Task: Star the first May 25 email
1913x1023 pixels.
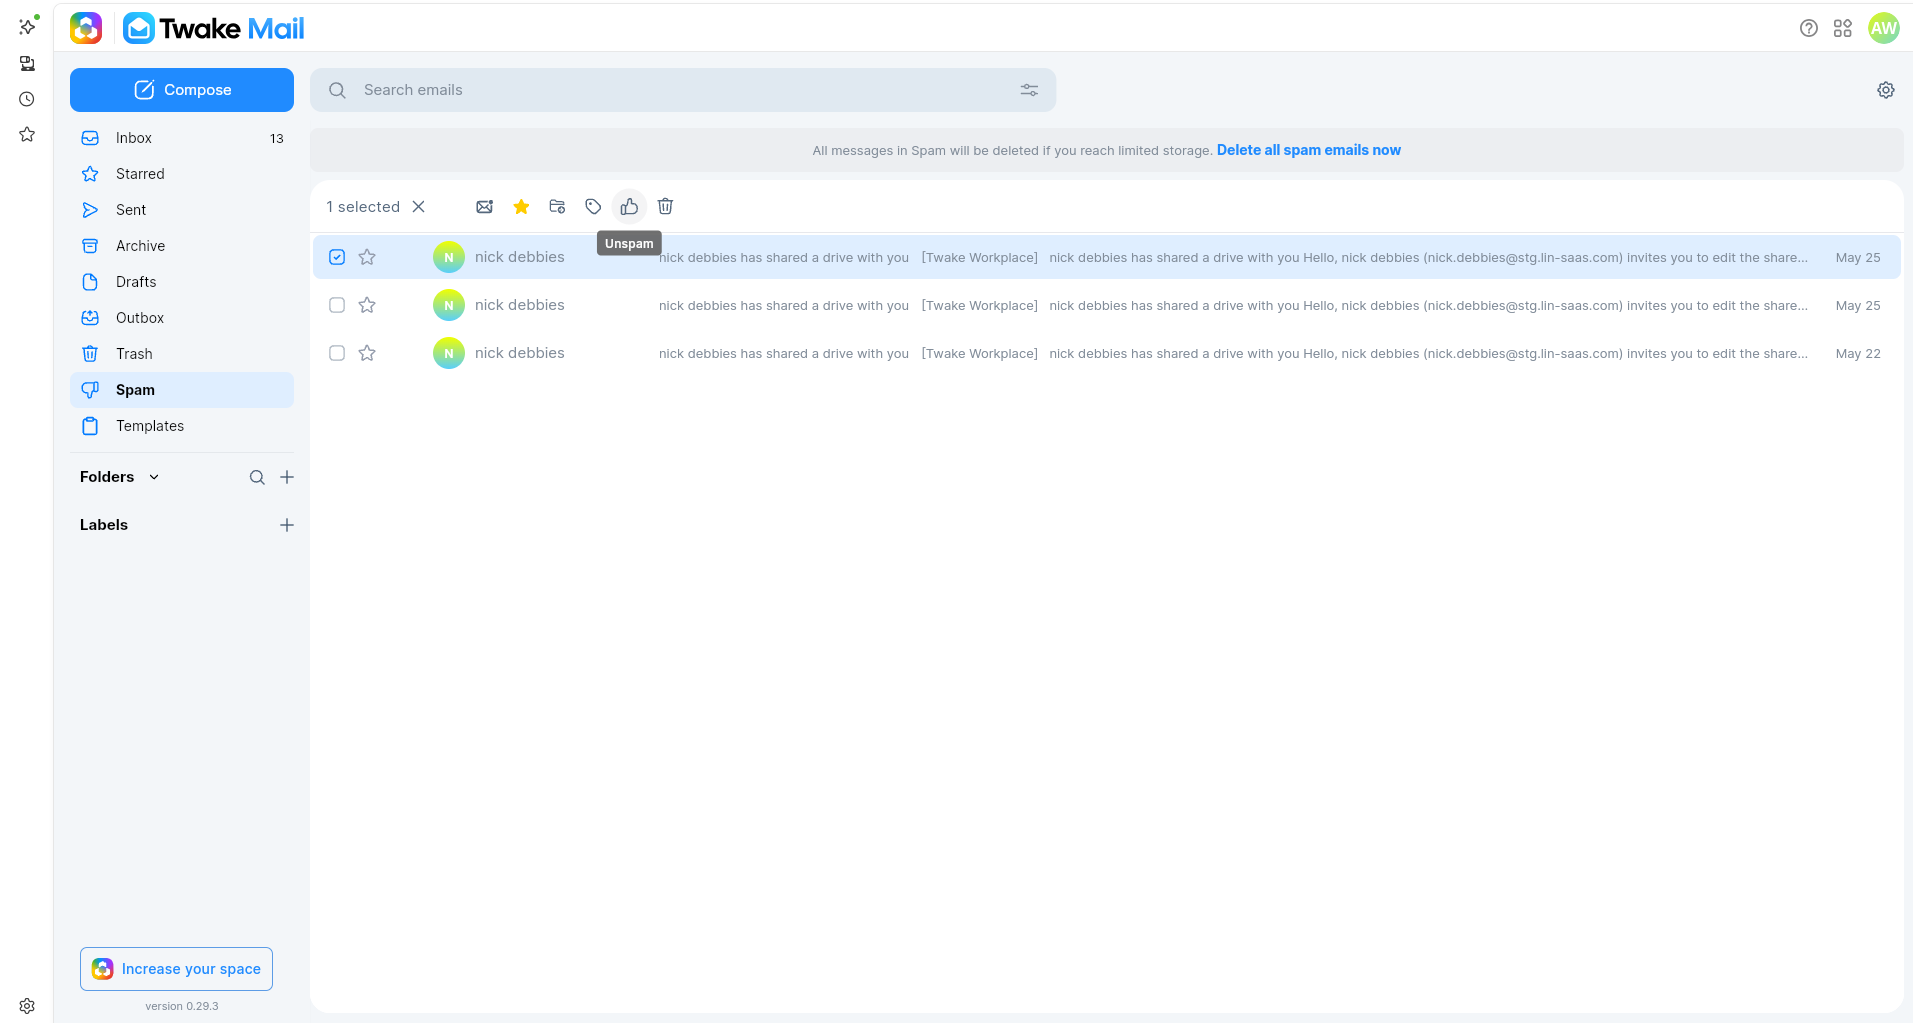Action: tap(367, 257)
